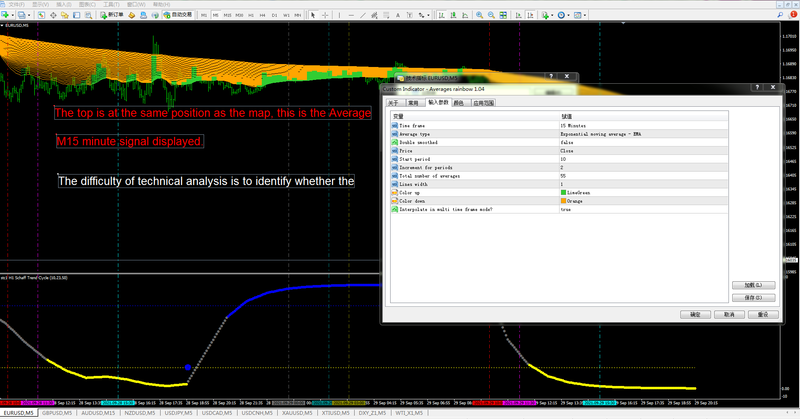Click the LimeGreen Color up swatch

pyautogui.click(x=564, y=192)
